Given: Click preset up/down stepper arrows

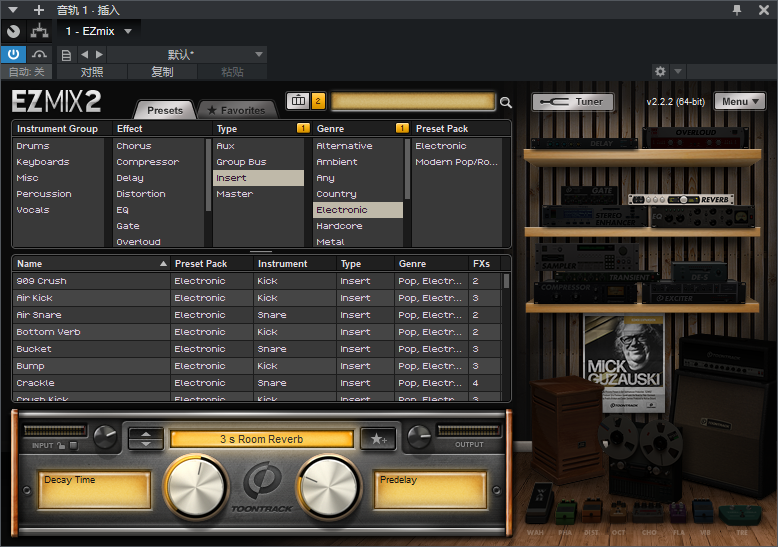Looking at the screenshot, I should [145, 438].
